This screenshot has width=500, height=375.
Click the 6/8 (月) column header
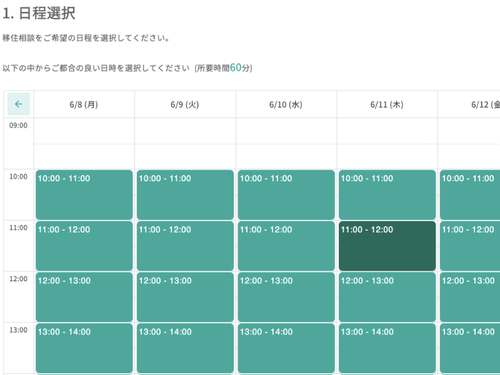pos(84,104)
